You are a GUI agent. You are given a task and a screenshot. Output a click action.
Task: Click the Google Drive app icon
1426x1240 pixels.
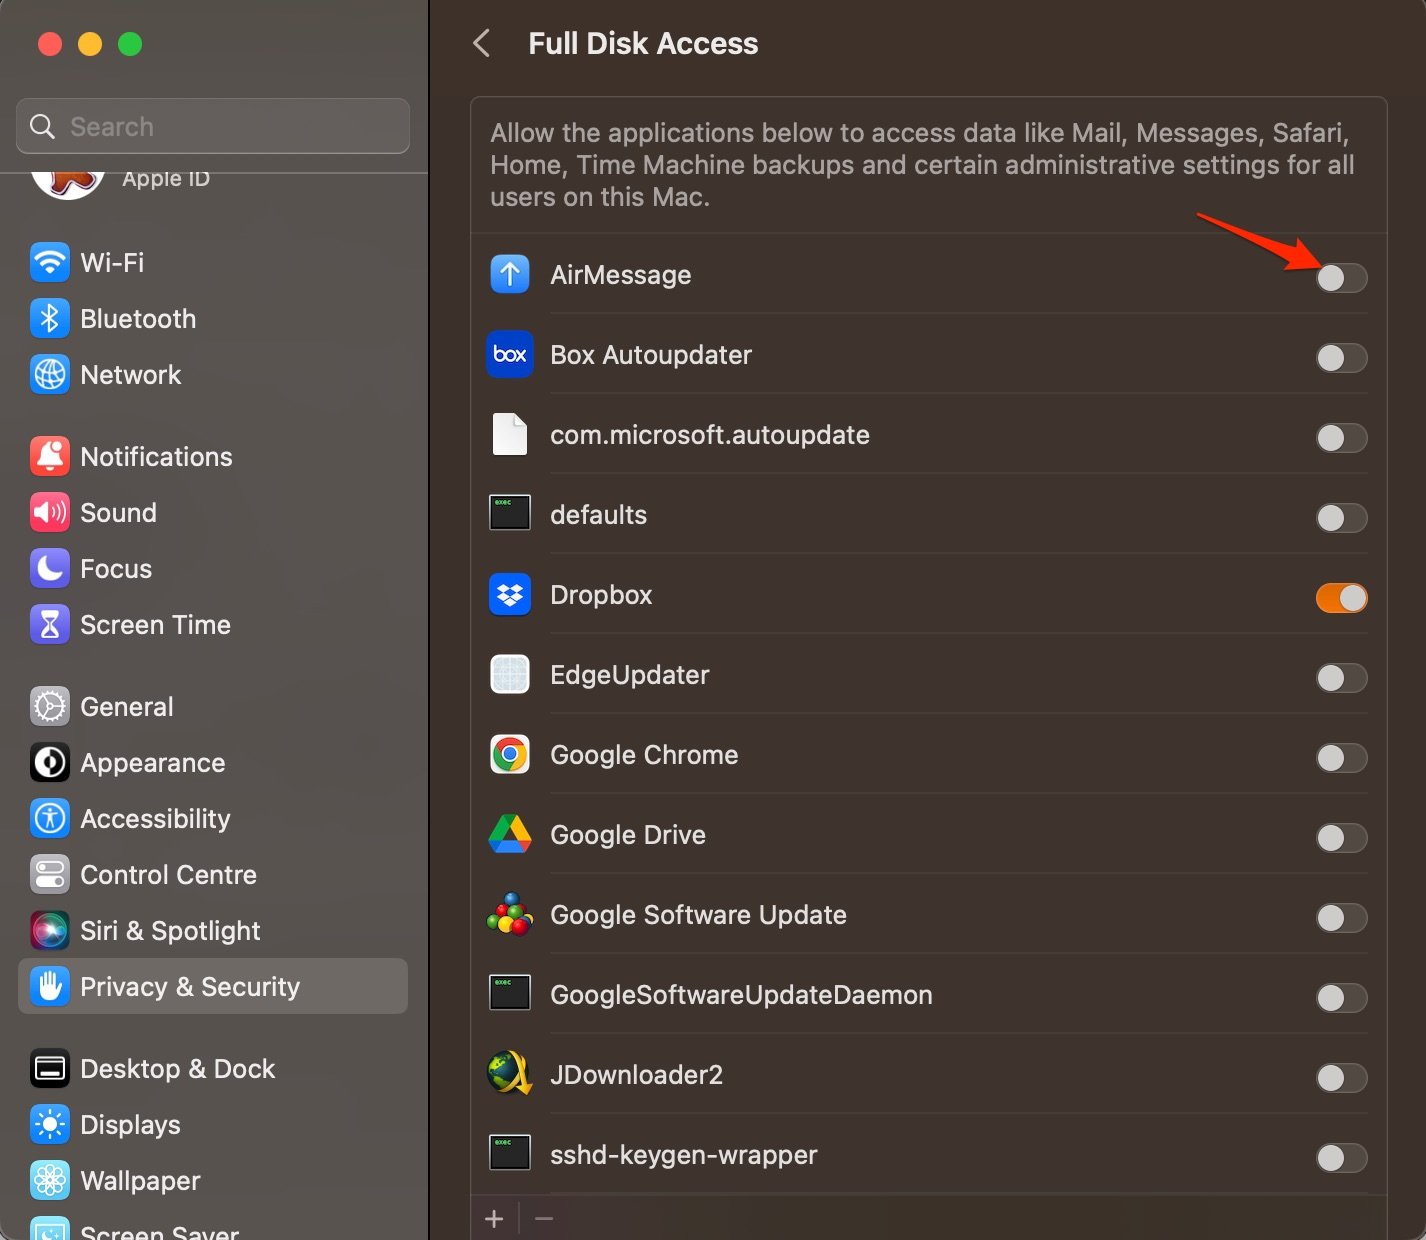[510, 834]
